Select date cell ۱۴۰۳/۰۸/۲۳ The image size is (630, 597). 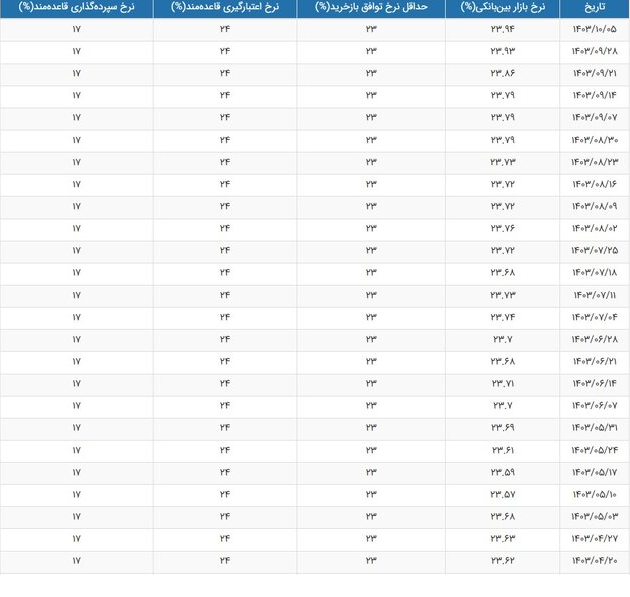[x=594, y=162]
